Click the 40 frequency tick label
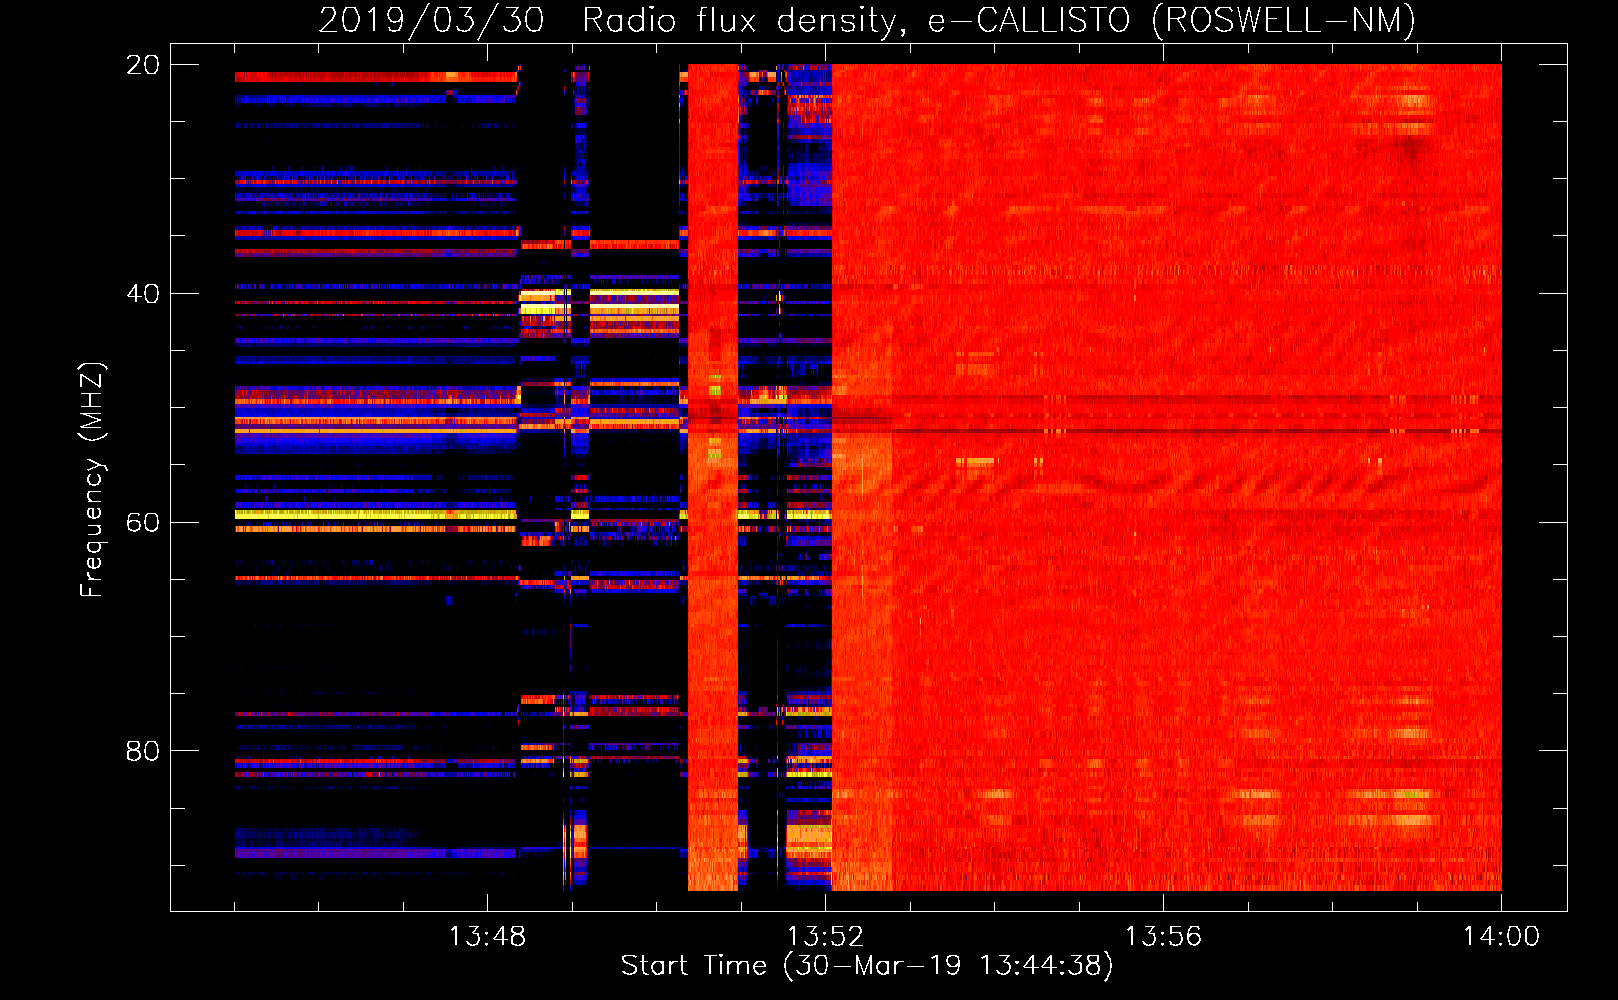Screen dimensions: 1618x1000 point(142,294)
